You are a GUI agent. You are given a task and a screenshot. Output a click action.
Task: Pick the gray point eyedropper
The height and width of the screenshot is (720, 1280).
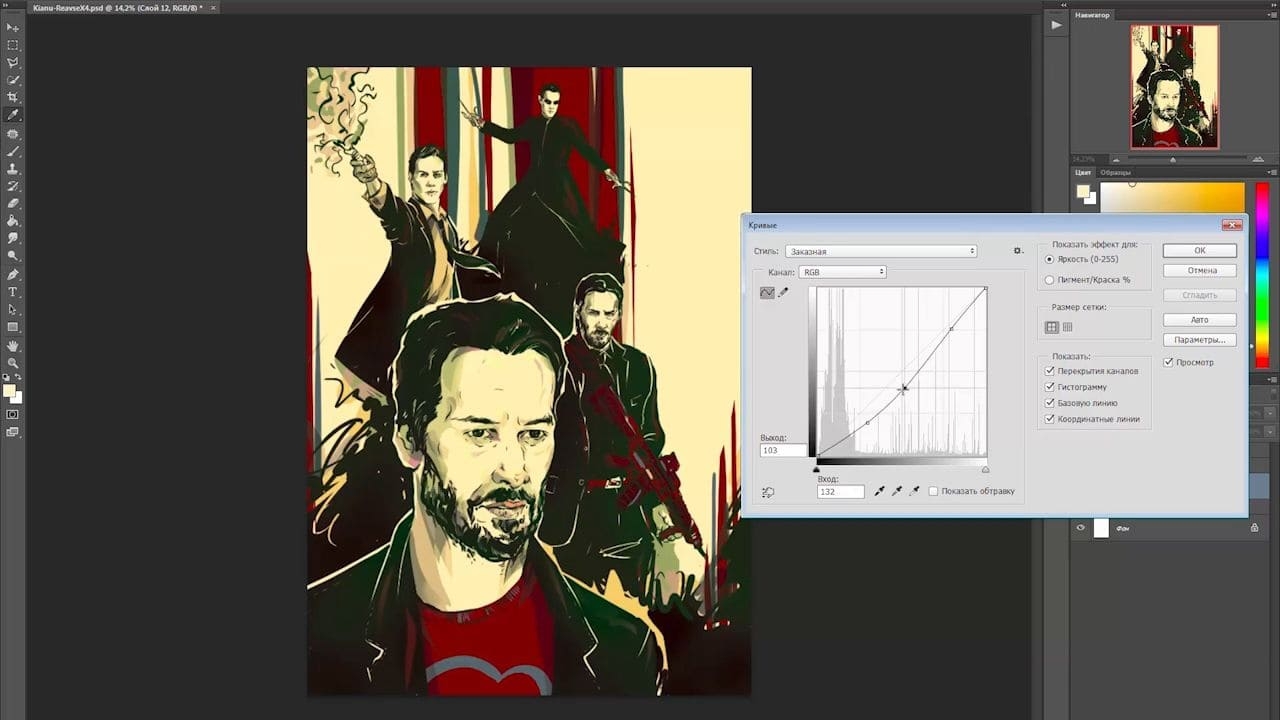[897, 491]
